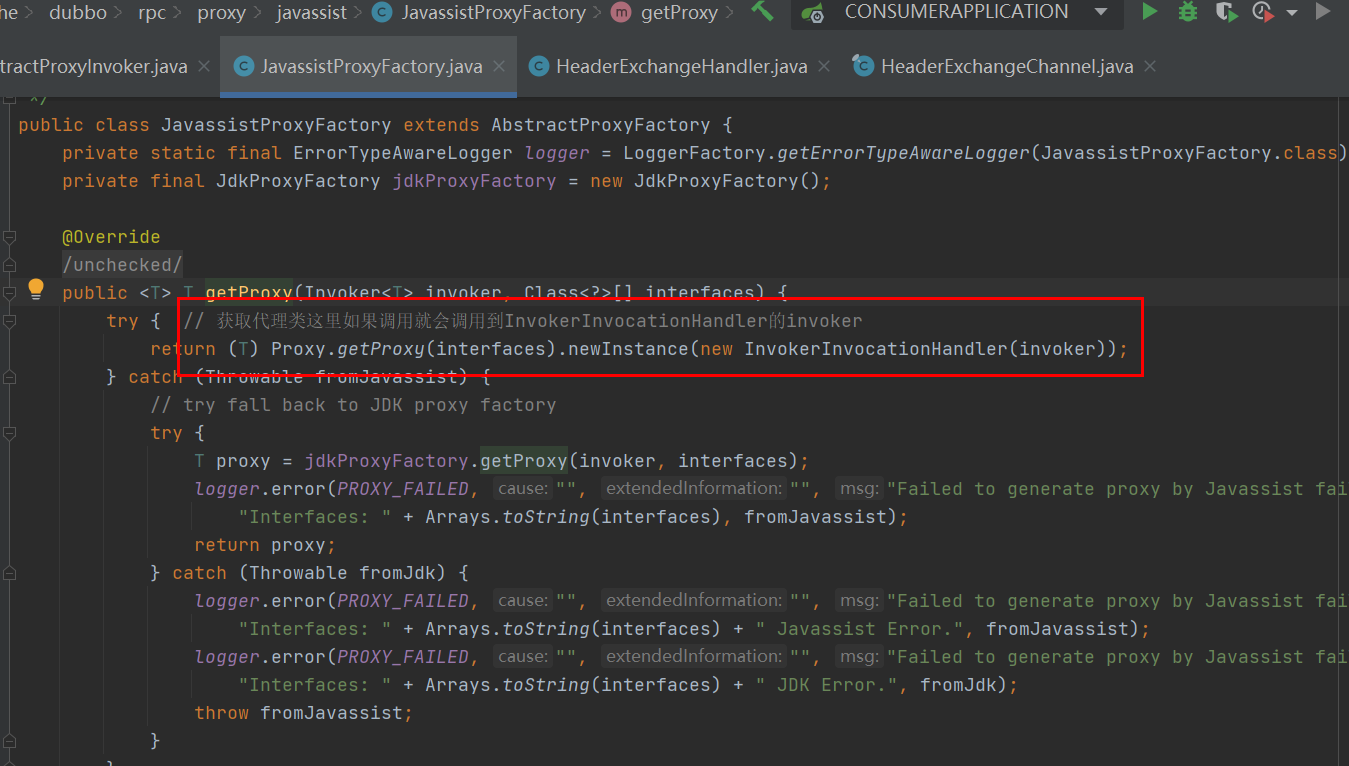1349x766 pixels.
Task: Click the comment '// try fall back to JDK proxy factory'
Action: point(353,405)
